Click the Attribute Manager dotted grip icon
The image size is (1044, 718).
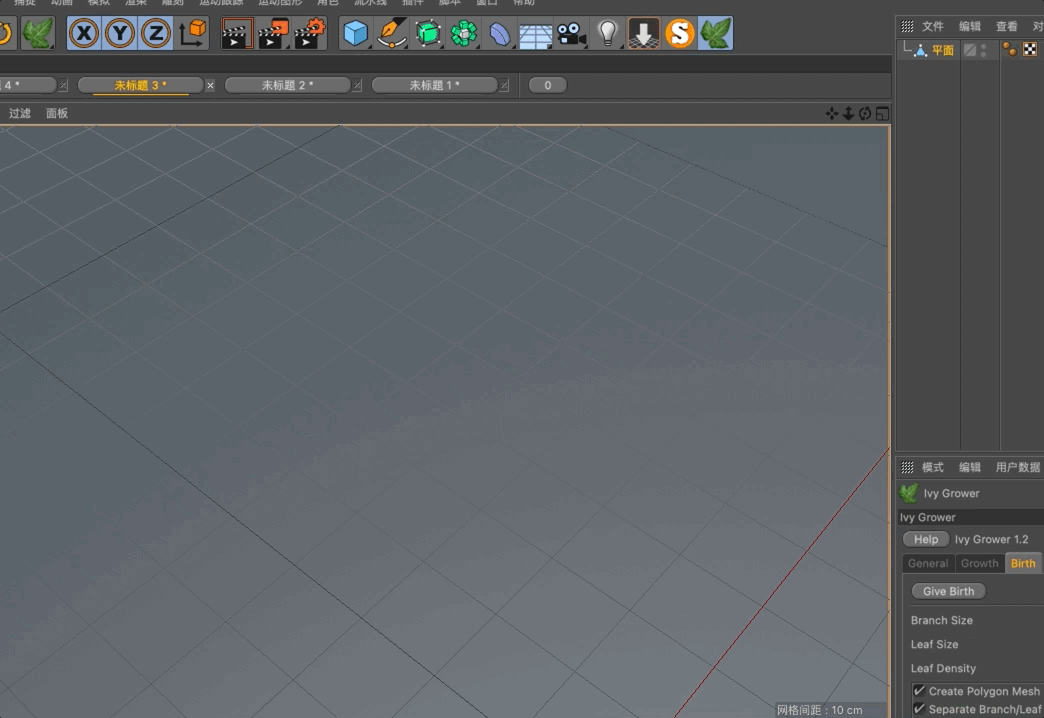(x=907, y=468)
